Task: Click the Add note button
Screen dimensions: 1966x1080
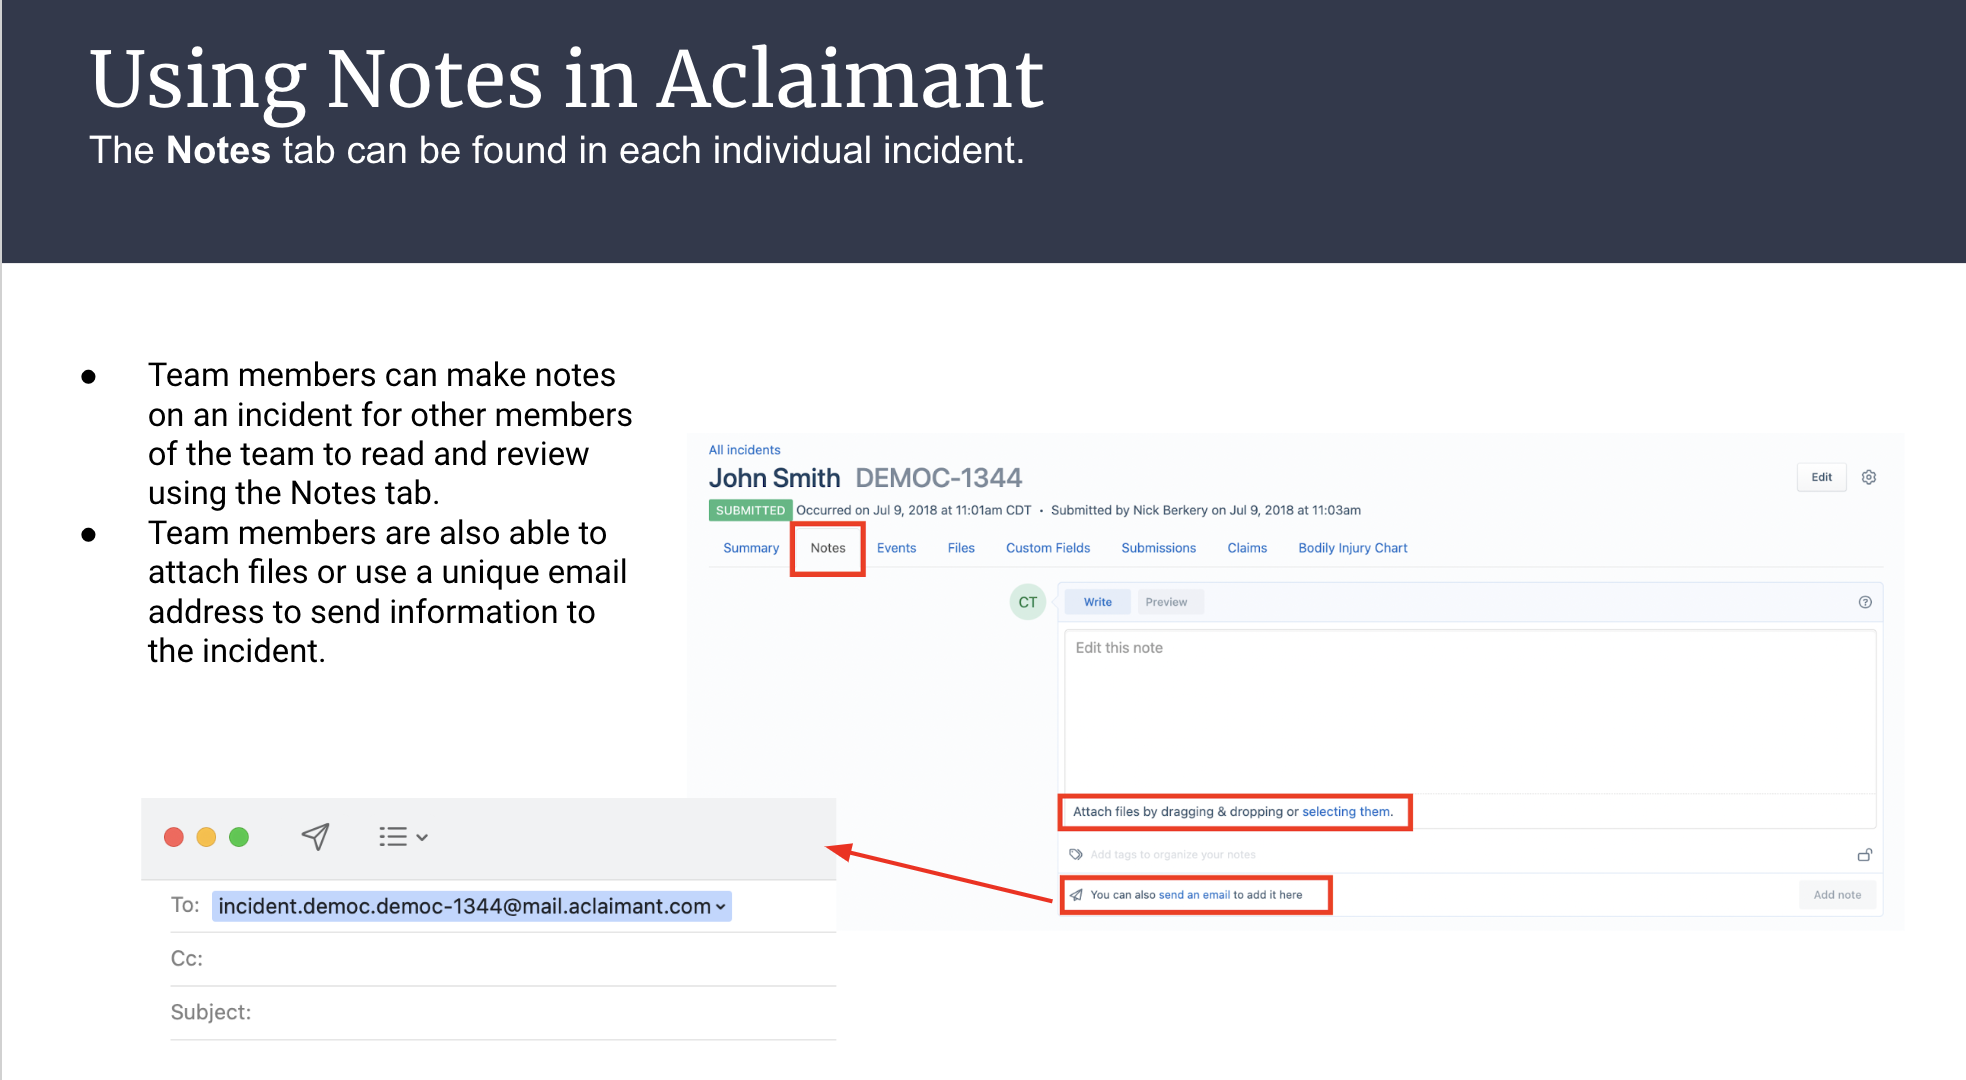Action: (x=1836, y=894)
